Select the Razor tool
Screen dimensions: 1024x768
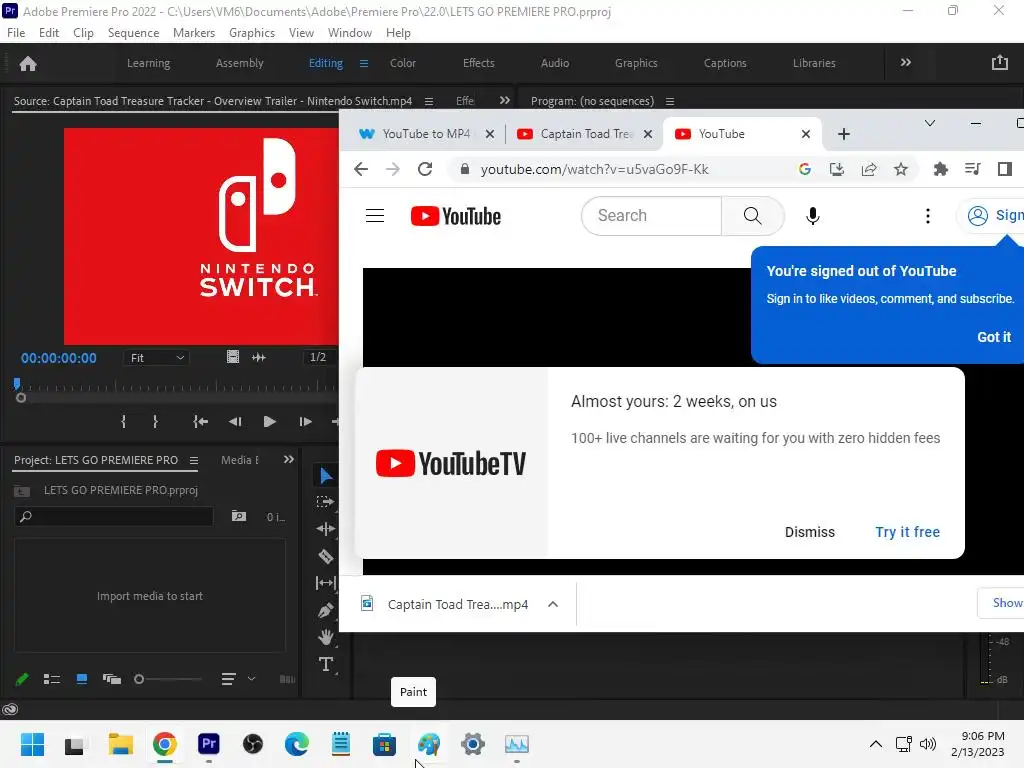pos(325,556)
